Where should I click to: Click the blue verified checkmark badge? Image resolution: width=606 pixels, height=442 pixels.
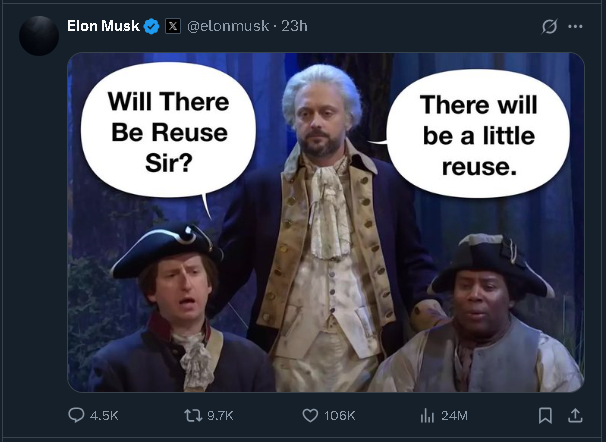pos(151,26)
